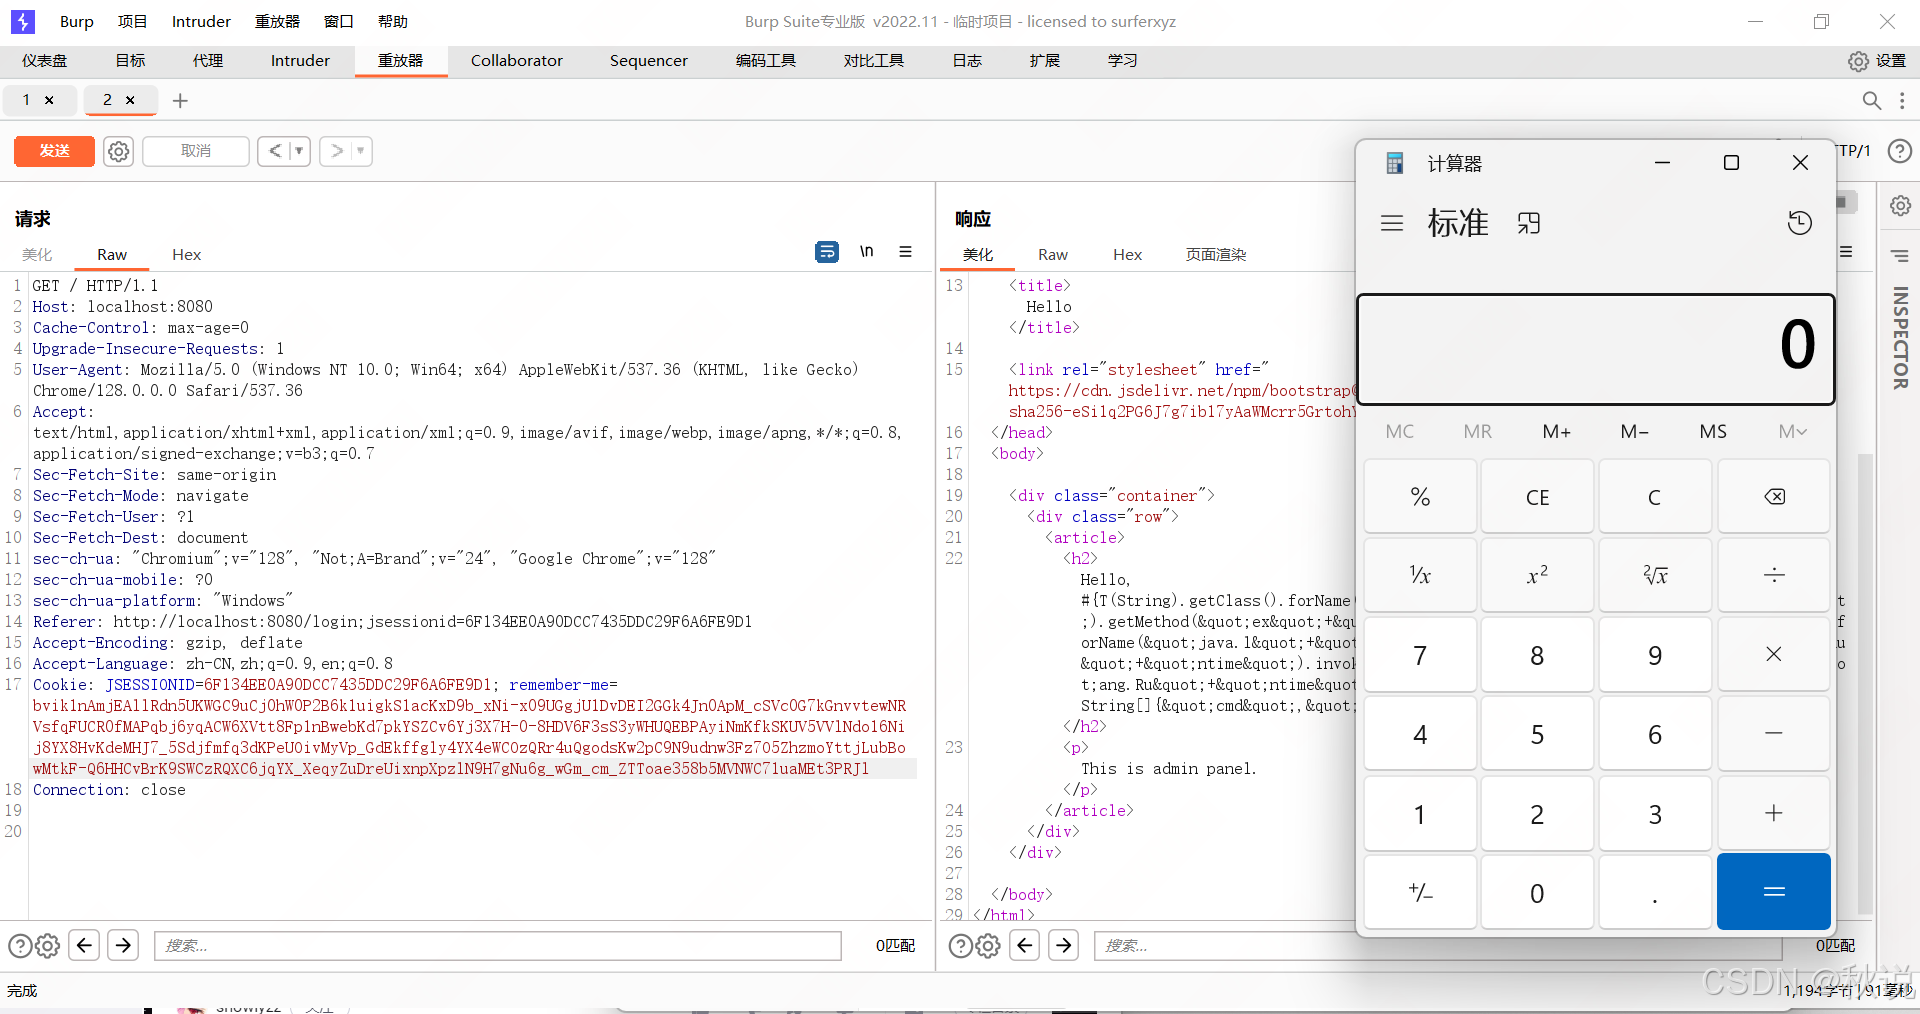Open Calculator history icon
This screenshot has height=1014, width=1920.
coord(1799,223)
